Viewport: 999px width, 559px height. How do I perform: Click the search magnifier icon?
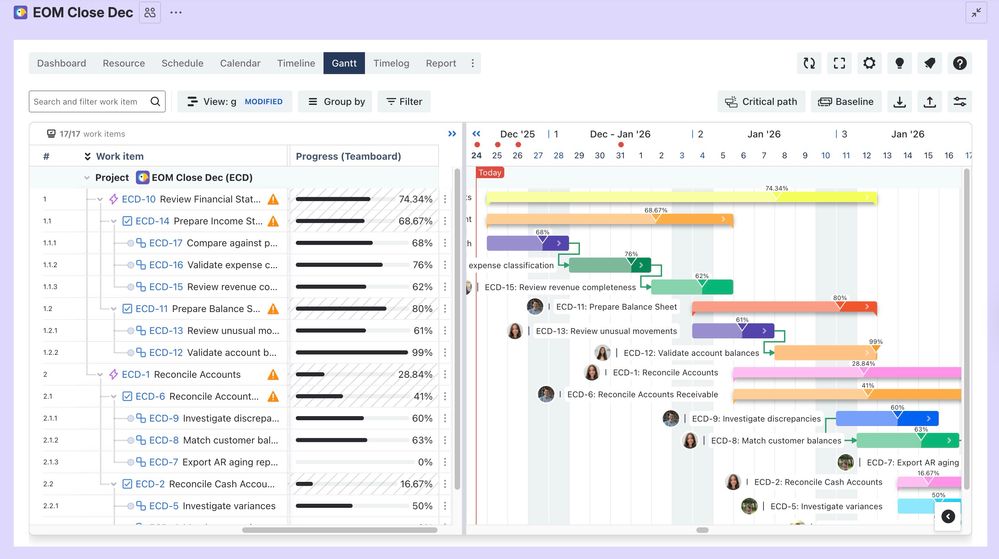click(x=155, y=101)
